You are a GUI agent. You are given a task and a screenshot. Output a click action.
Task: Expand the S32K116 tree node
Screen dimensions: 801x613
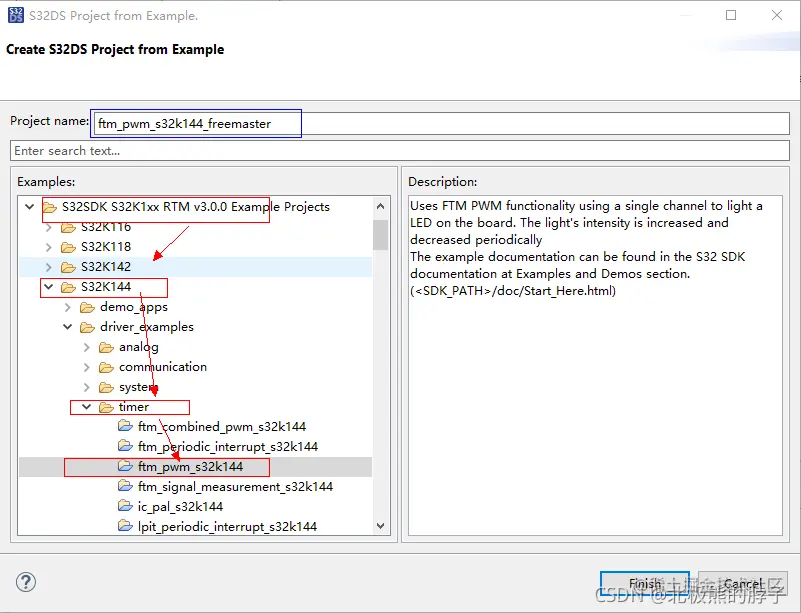pos(49,227)
